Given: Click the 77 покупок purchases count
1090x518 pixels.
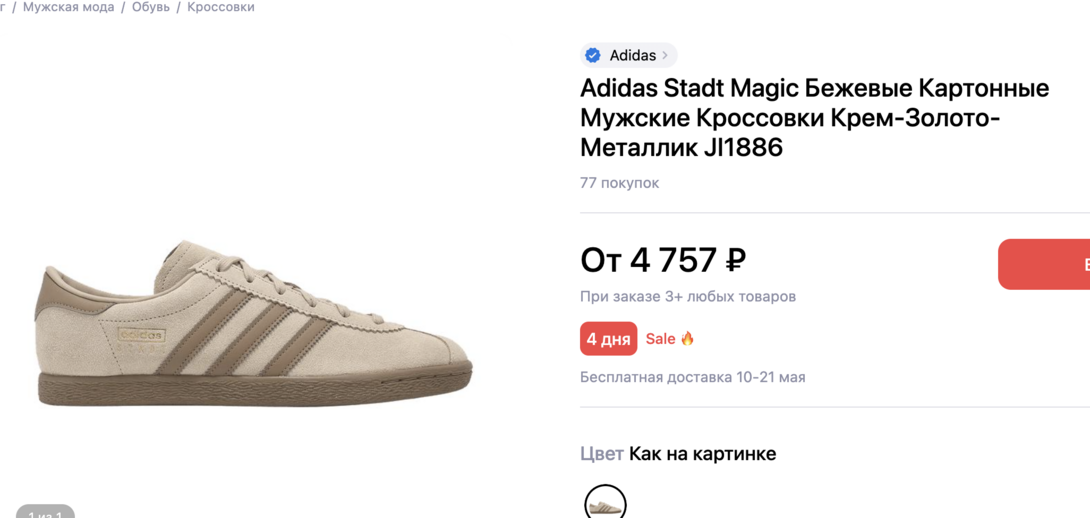Looking at the screenshot, I should [x=619, y=183].
